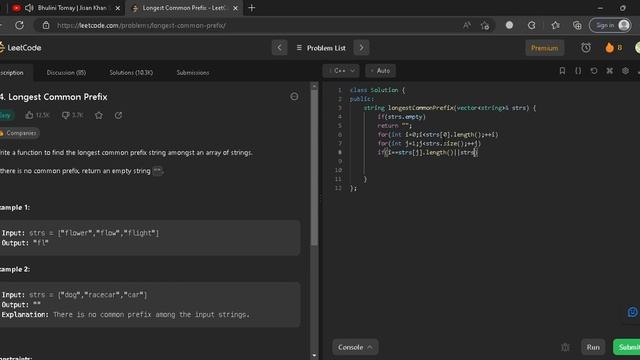Open the read aloud icon in the address bar

click(x=467, y=25)
